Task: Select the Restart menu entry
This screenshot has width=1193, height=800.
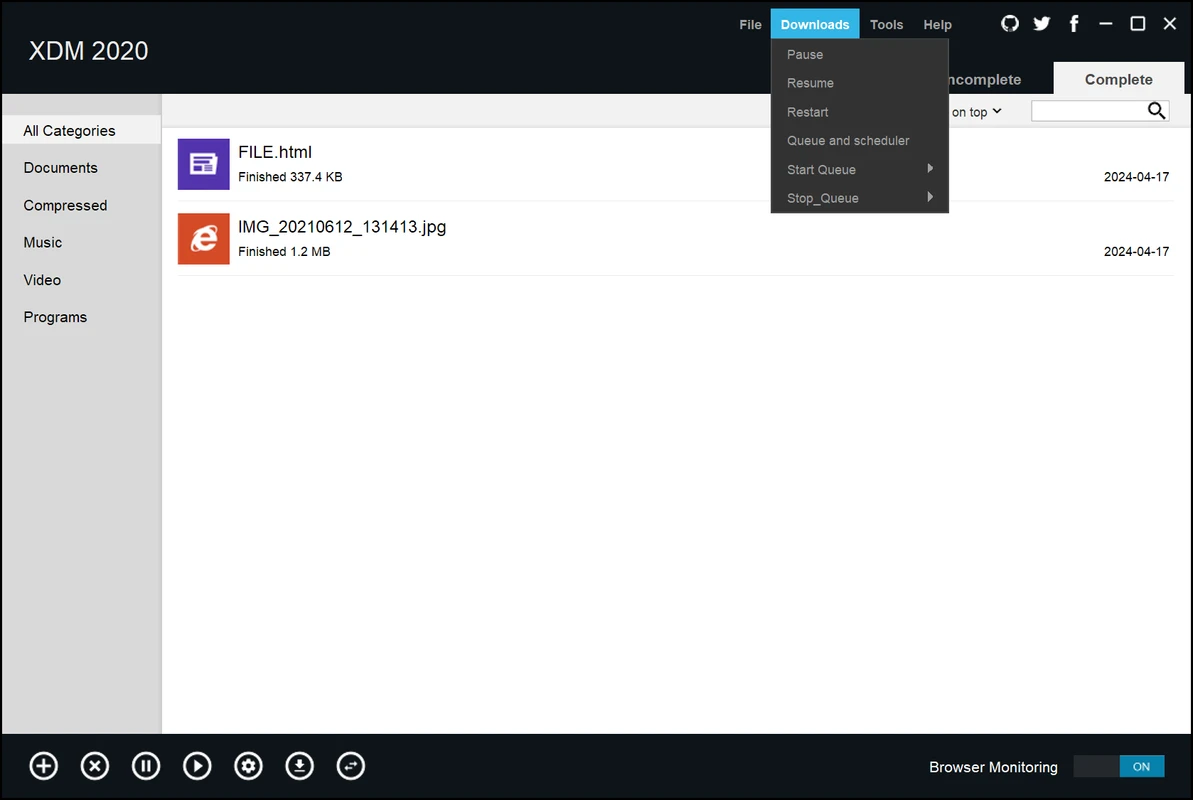Action: click(807, 112)
